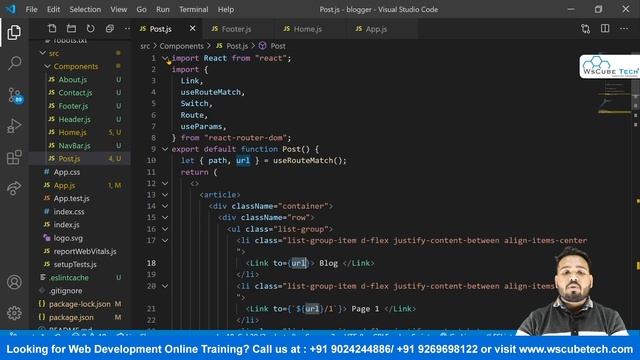This screenshot has width=640, height=360.
Task: Open the Go menu
Action: click(x=141, y=9)
